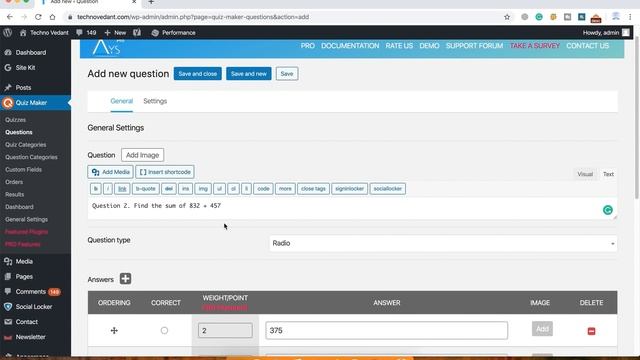Image resolution: width=640 pixels, height=360 pixels.
Task: Click the img quicktag button
Action: (x=203, y=189)
